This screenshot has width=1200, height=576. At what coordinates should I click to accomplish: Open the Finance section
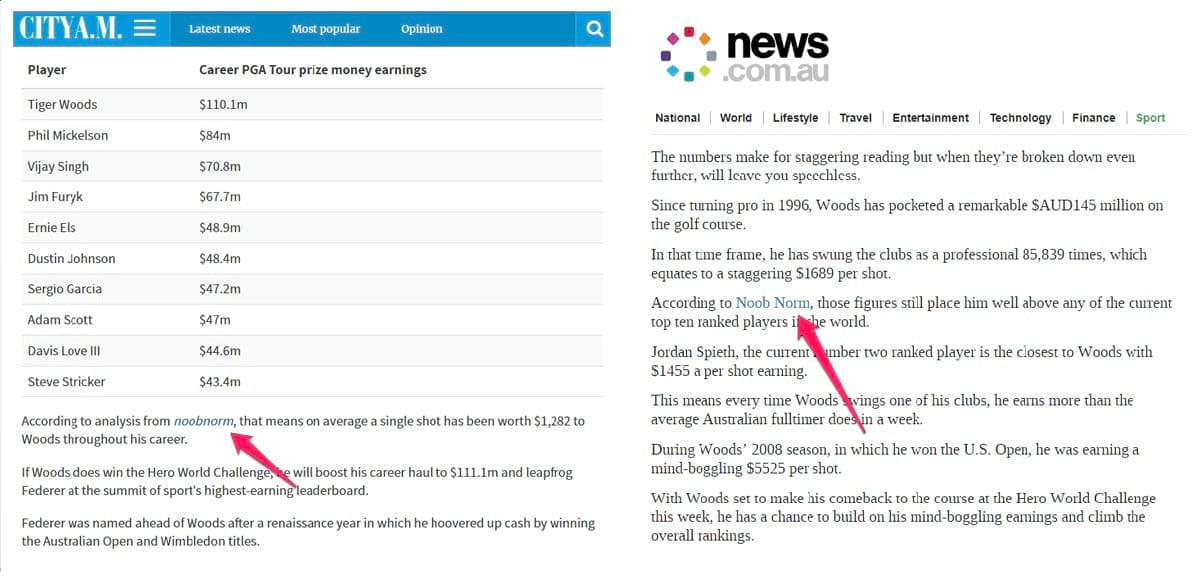click(x=1093, y=117)
